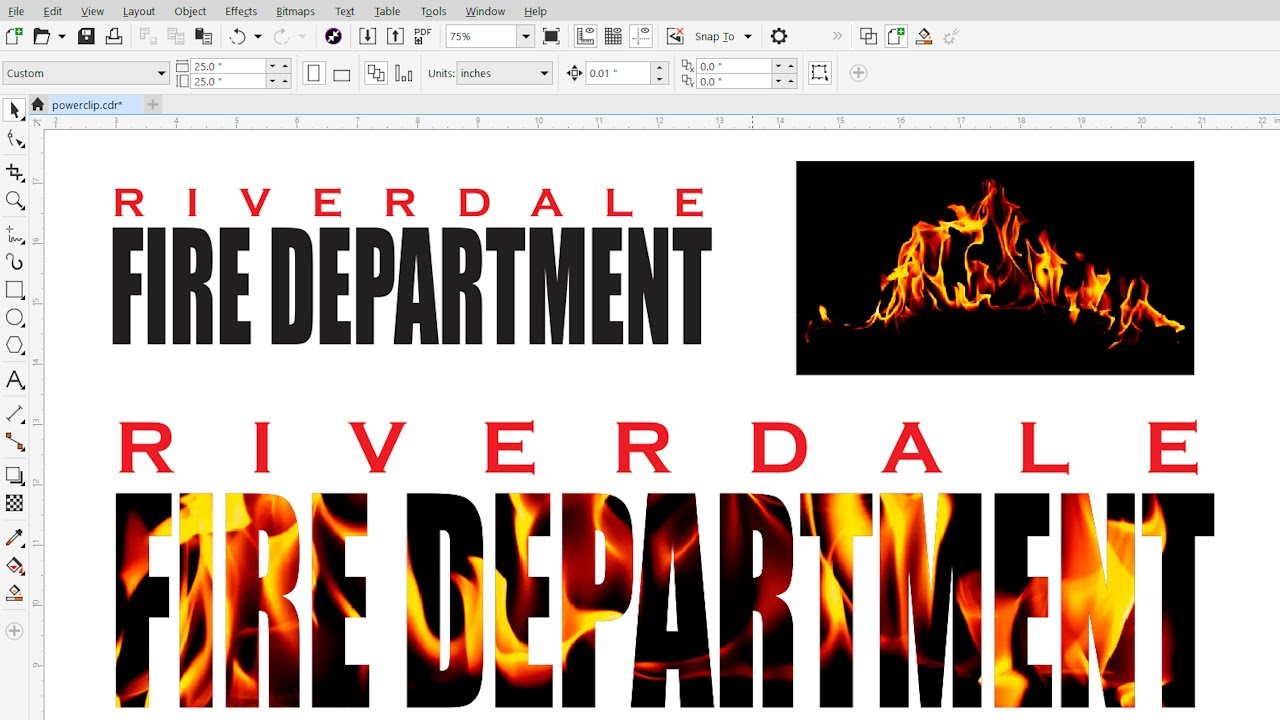Select the Polygon tool
1280x720 pixels.
point(14,346)
